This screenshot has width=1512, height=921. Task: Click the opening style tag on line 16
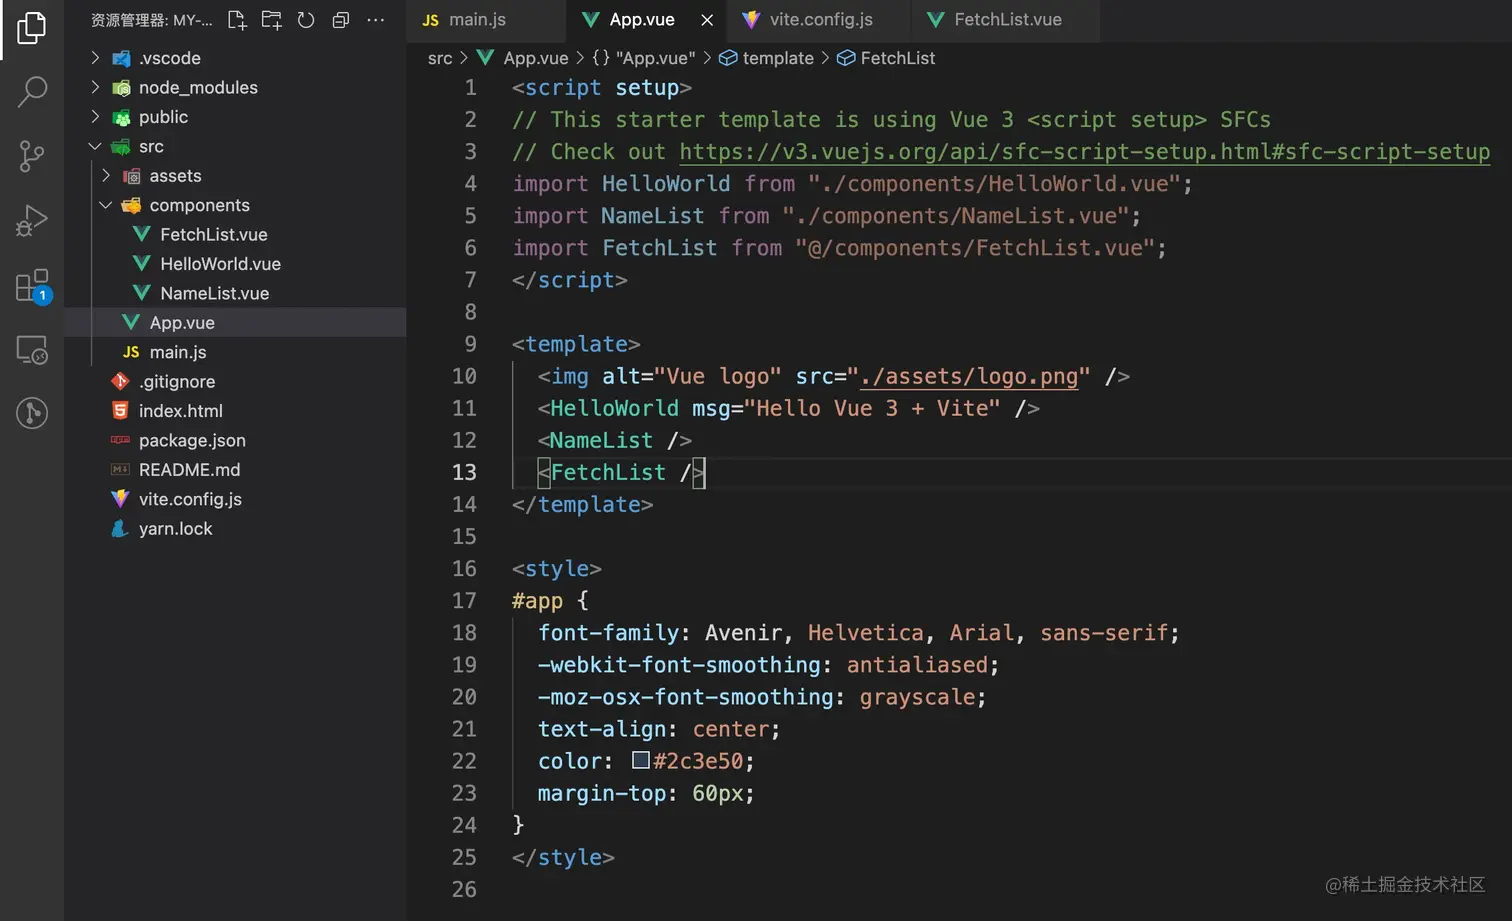click(557, 568)
